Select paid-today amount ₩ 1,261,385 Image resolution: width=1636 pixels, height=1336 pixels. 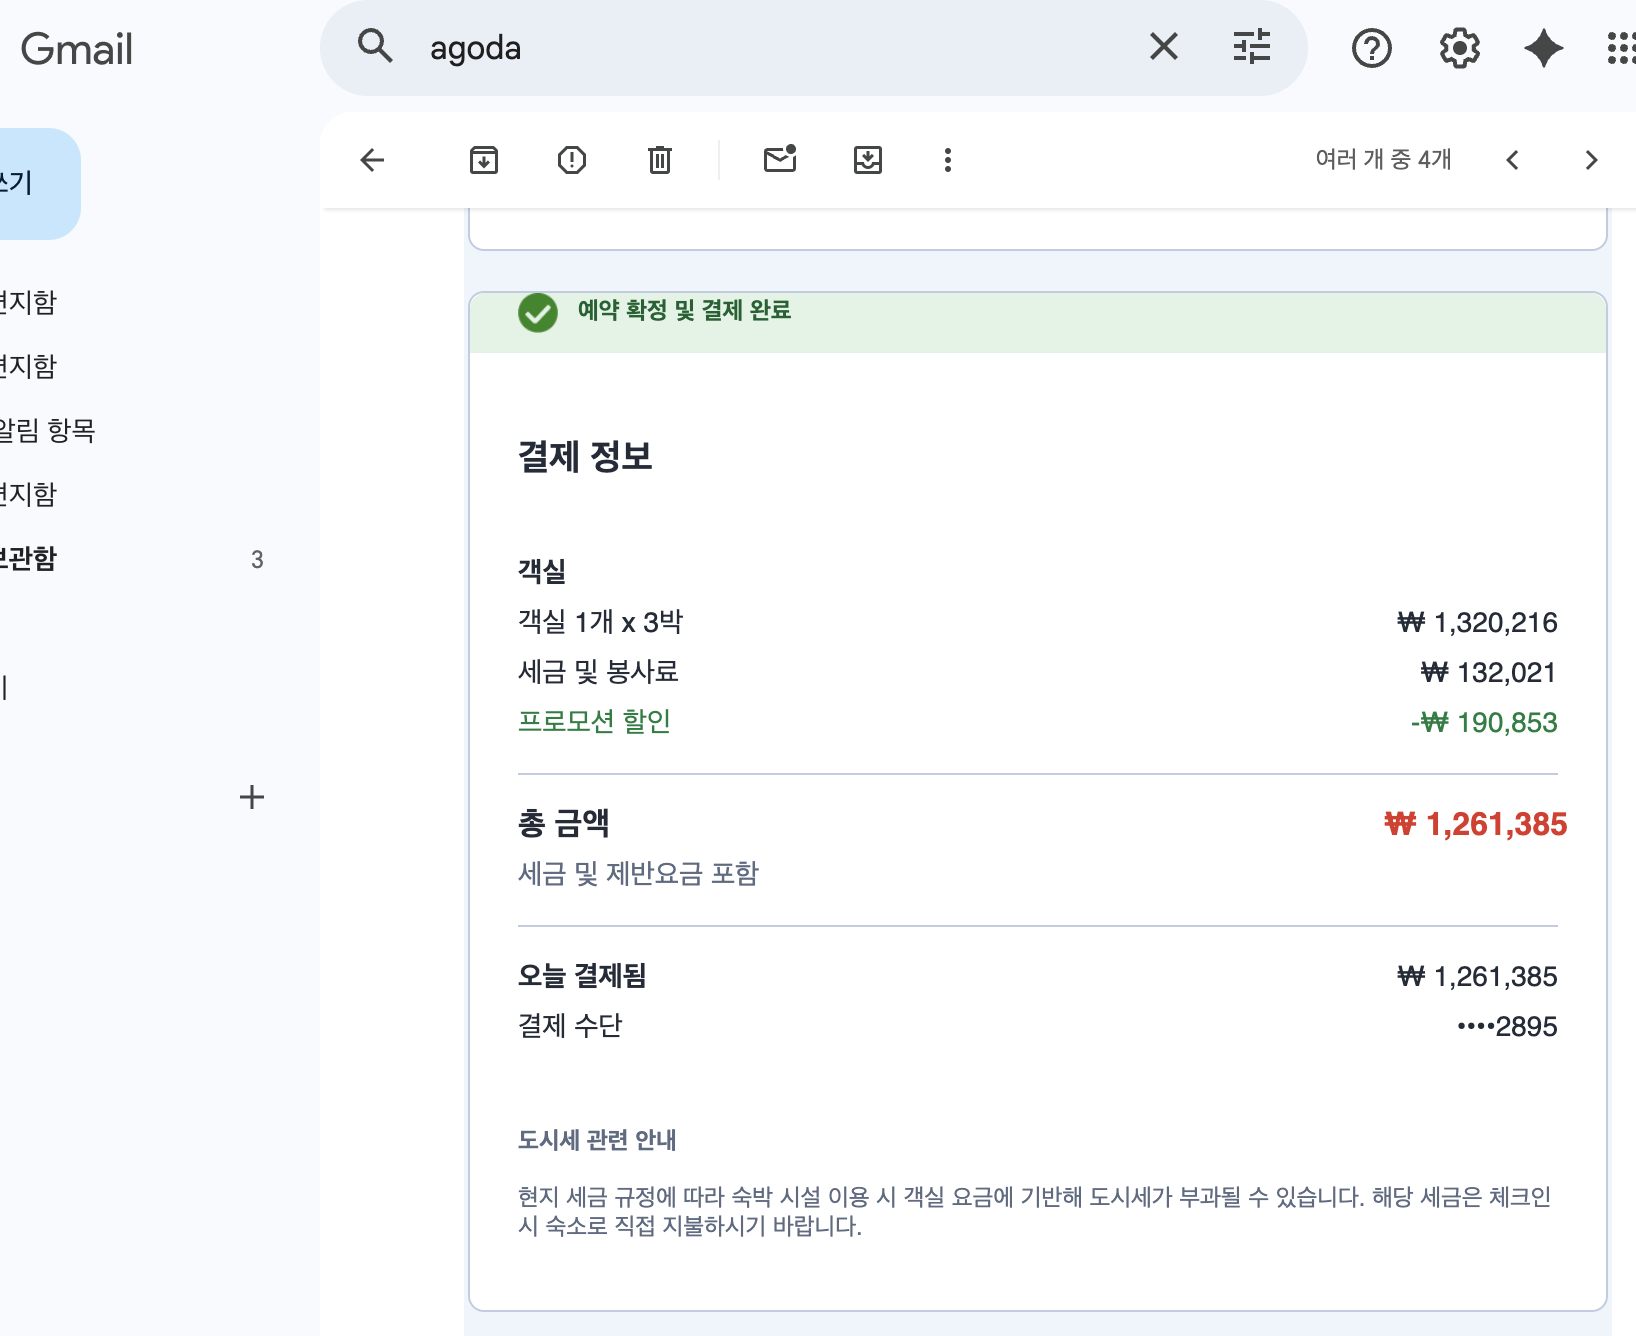(1477, 977)
